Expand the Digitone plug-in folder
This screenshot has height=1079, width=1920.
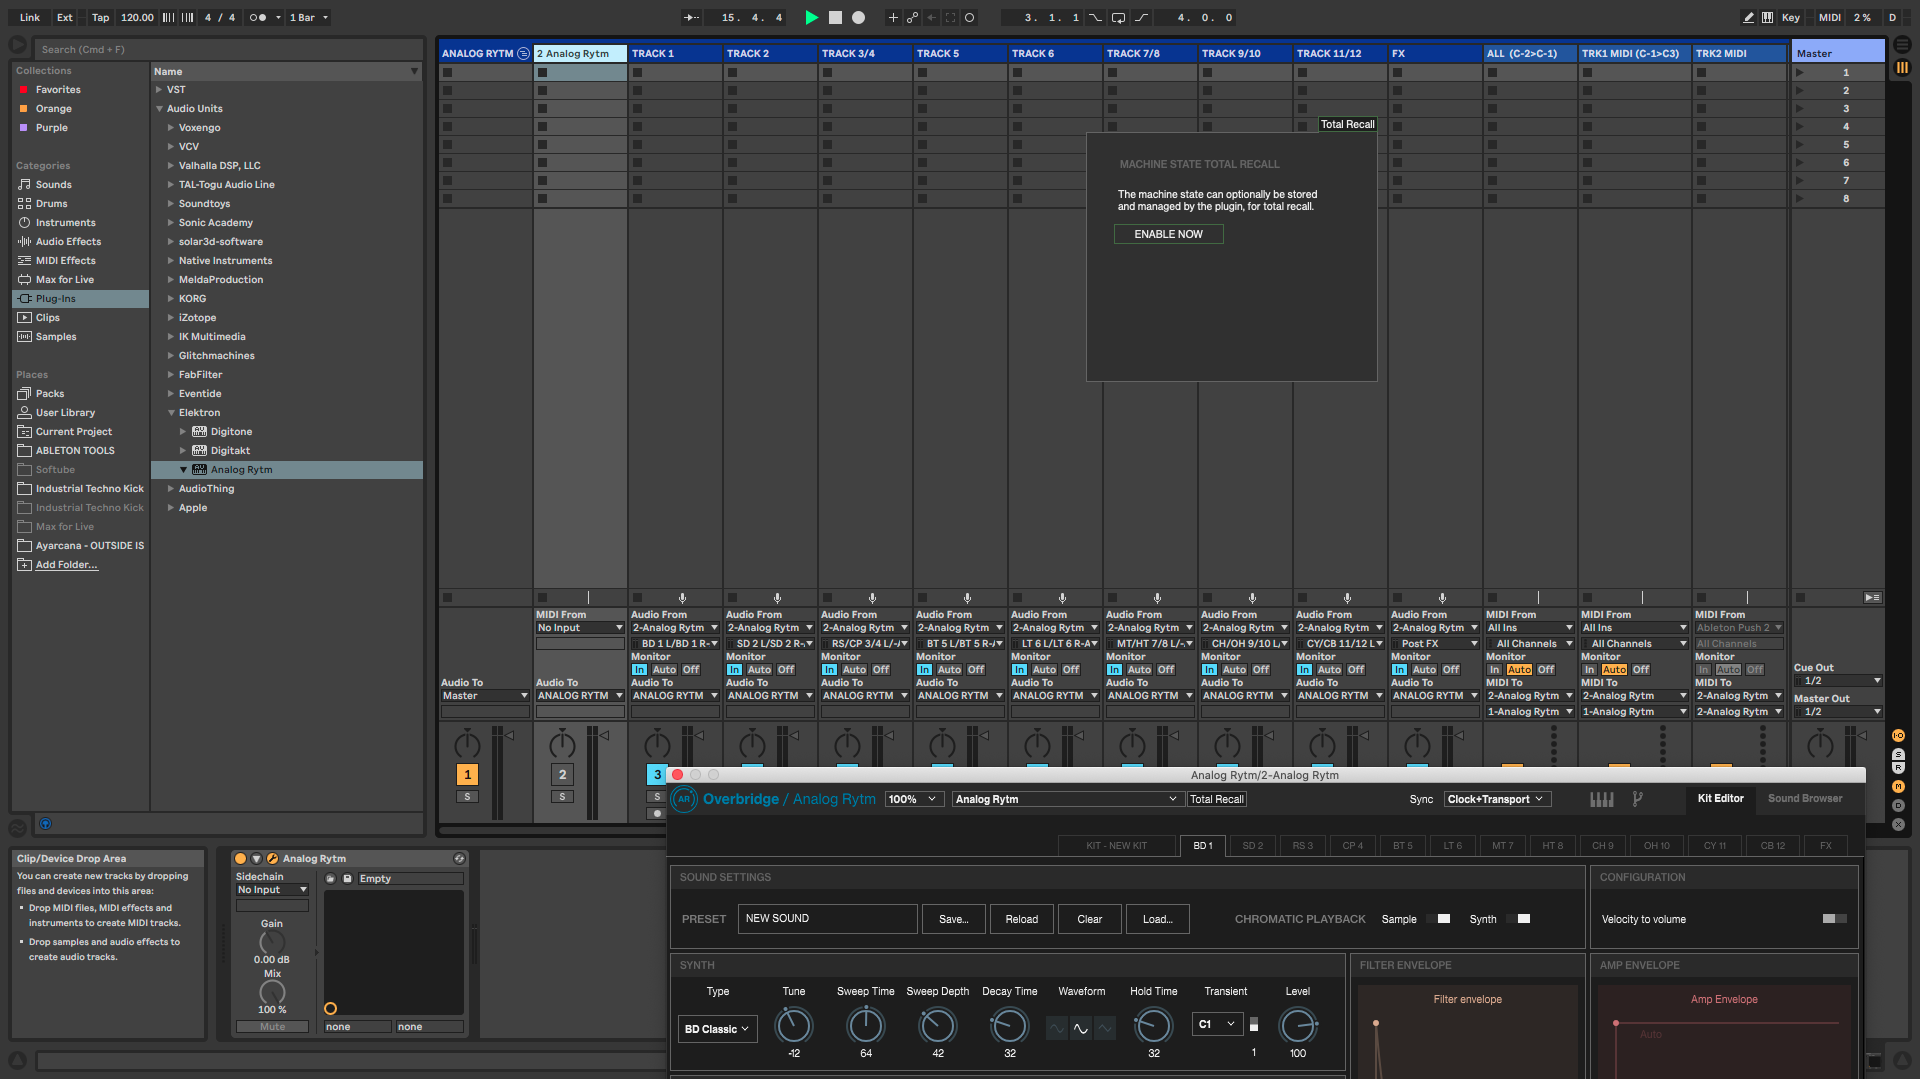[183, 432]
